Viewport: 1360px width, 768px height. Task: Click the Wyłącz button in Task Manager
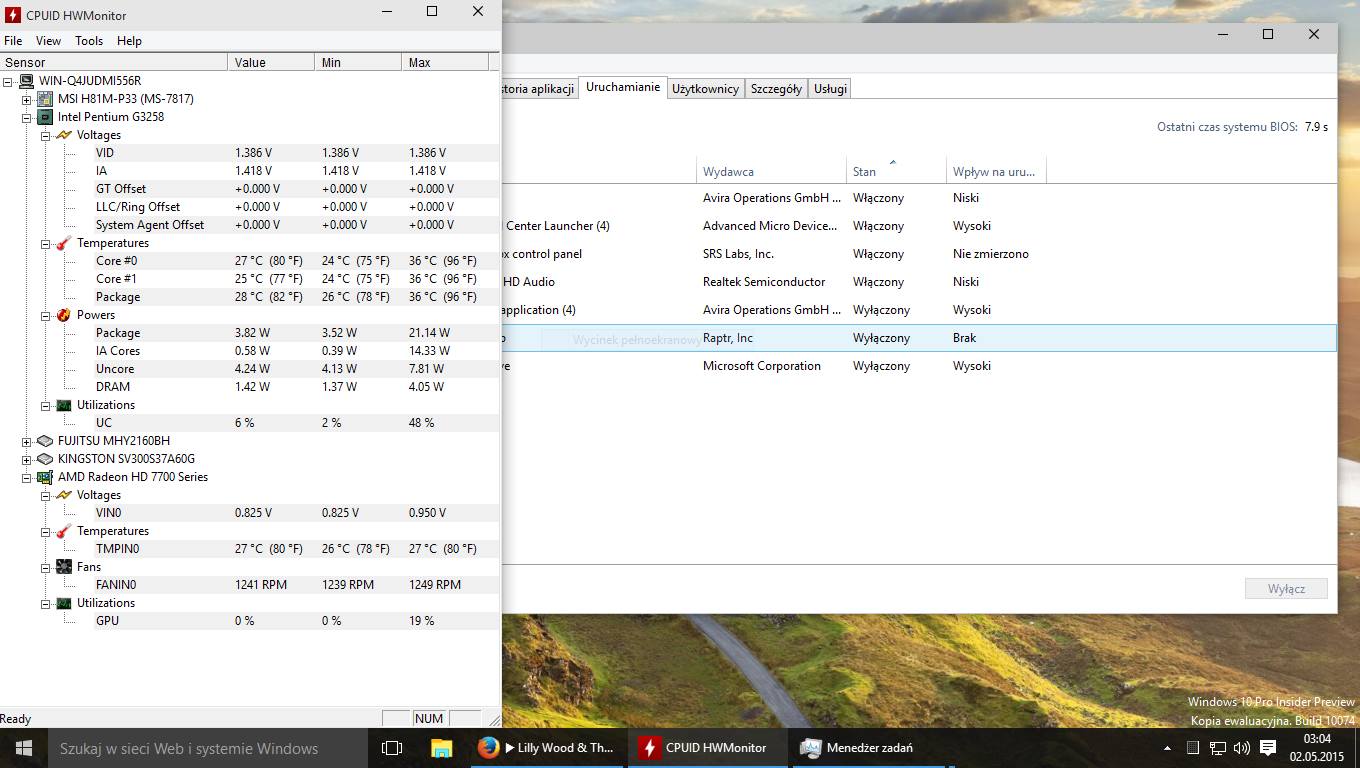[1286, 588]
